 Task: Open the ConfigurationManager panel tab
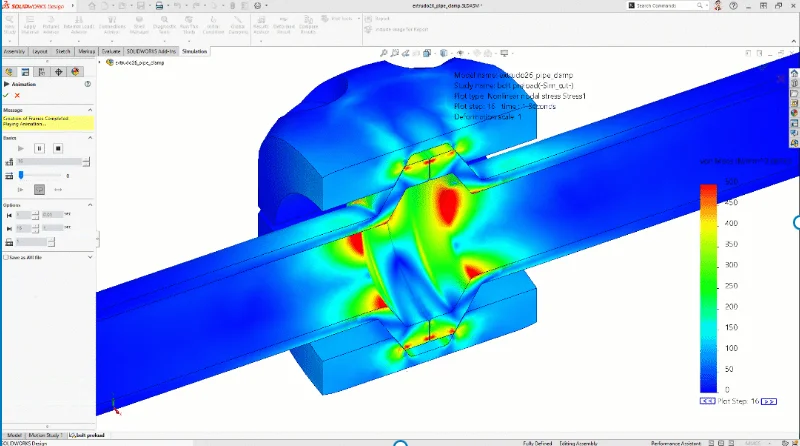tap(42, 72)
